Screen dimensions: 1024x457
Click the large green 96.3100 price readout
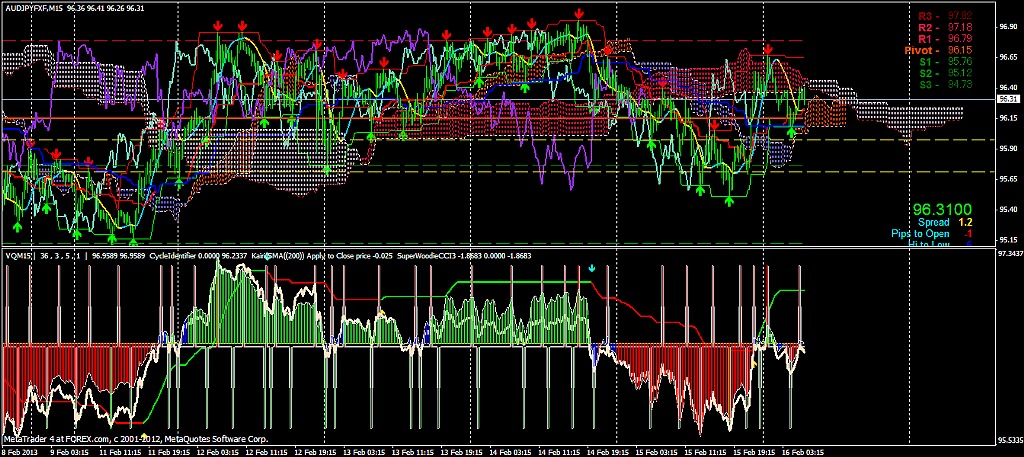[x=943, y=209]
